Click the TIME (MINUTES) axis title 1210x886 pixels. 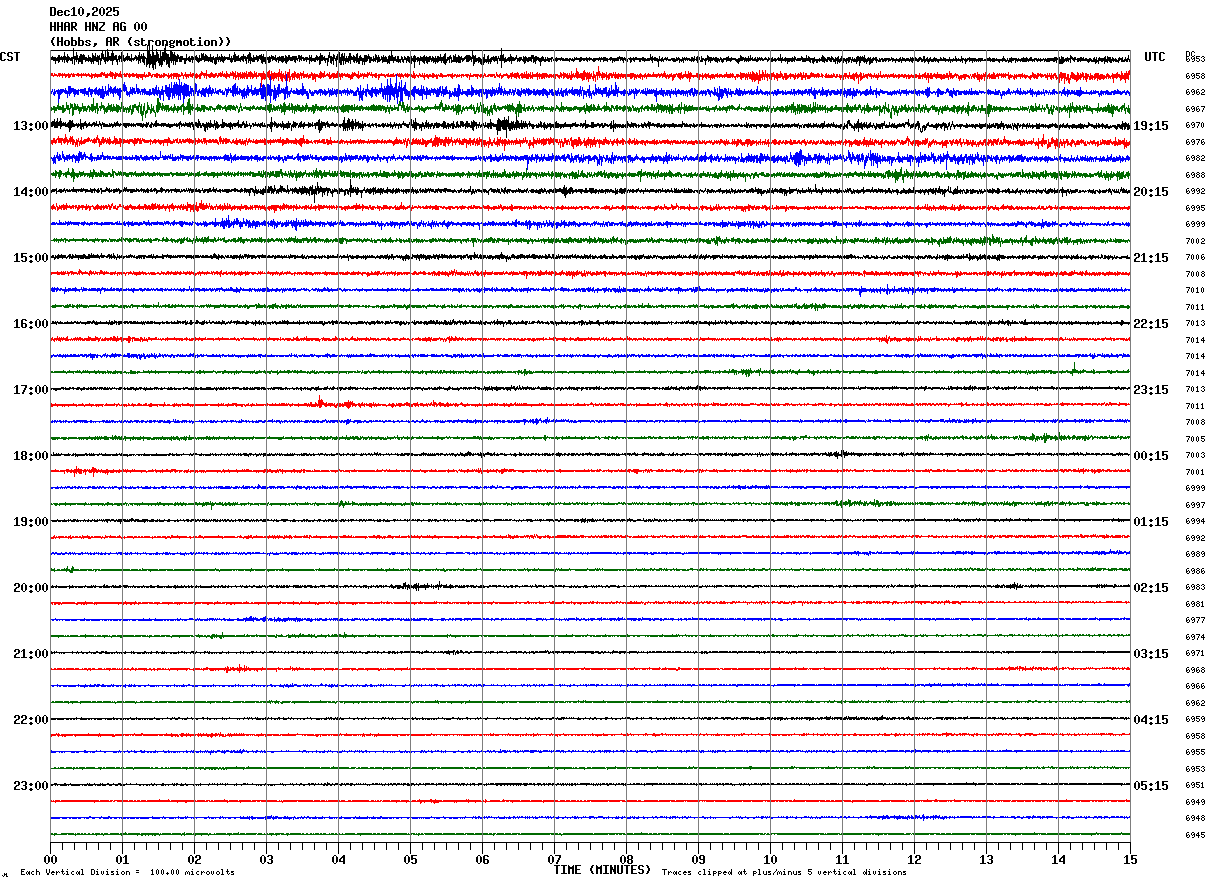[x=602, y=870]
